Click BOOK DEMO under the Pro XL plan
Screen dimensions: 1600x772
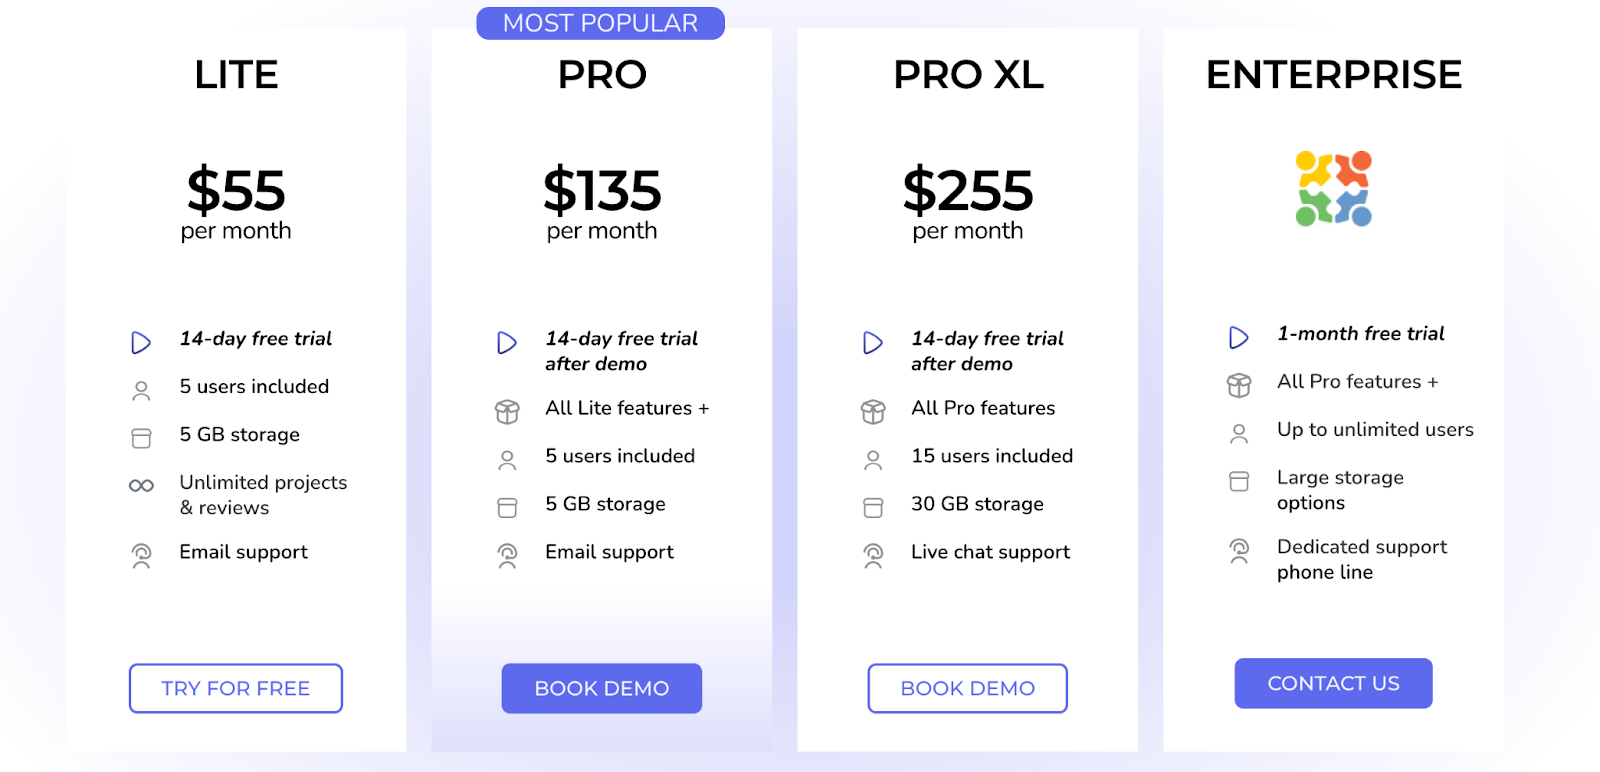point(967,688)
